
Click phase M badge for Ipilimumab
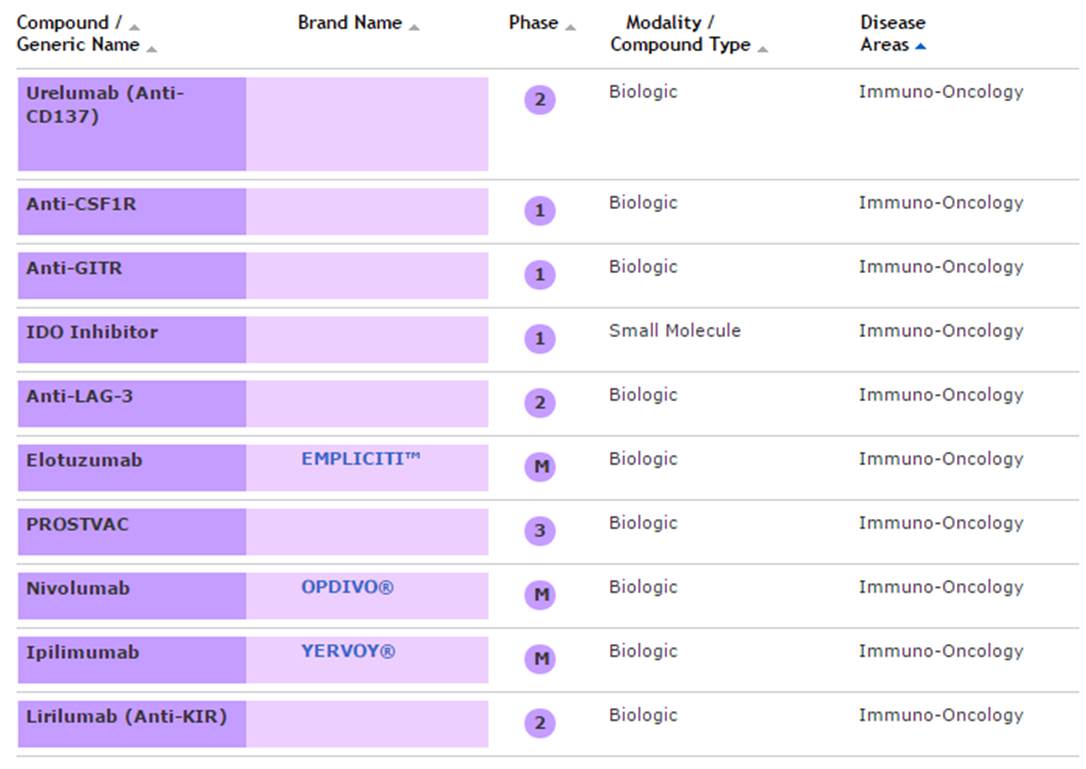[540, 659]
